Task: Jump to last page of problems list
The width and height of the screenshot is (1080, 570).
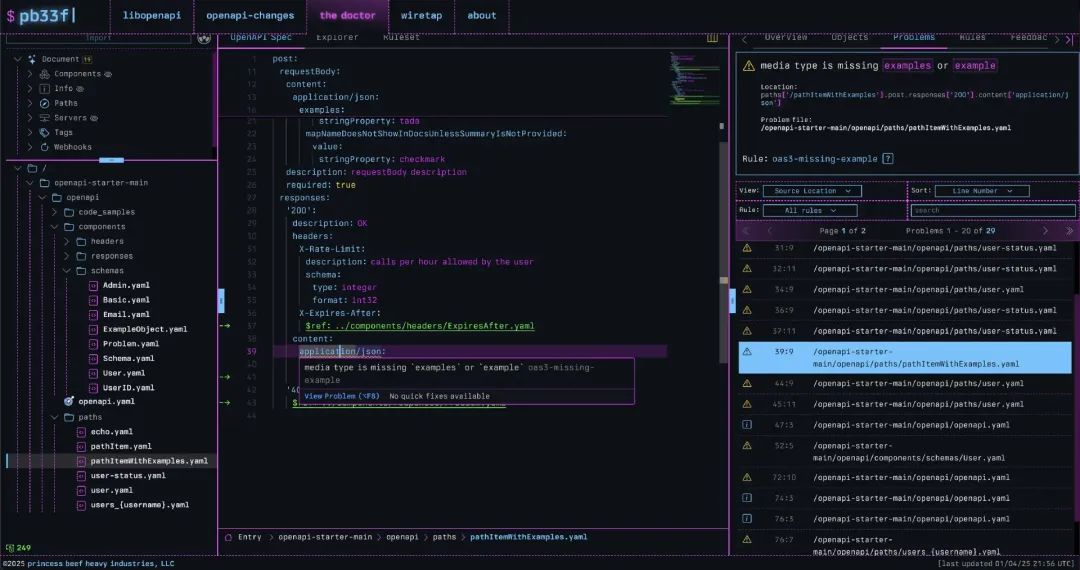Action: 1068,231
